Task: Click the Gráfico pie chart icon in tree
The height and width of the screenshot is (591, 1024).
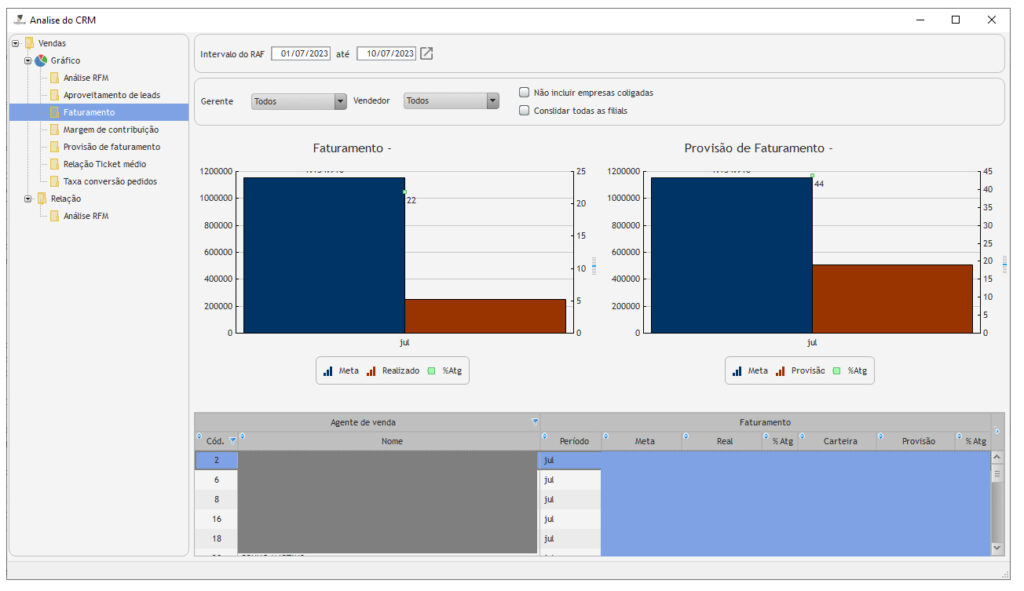Action: tap(41, 61)
